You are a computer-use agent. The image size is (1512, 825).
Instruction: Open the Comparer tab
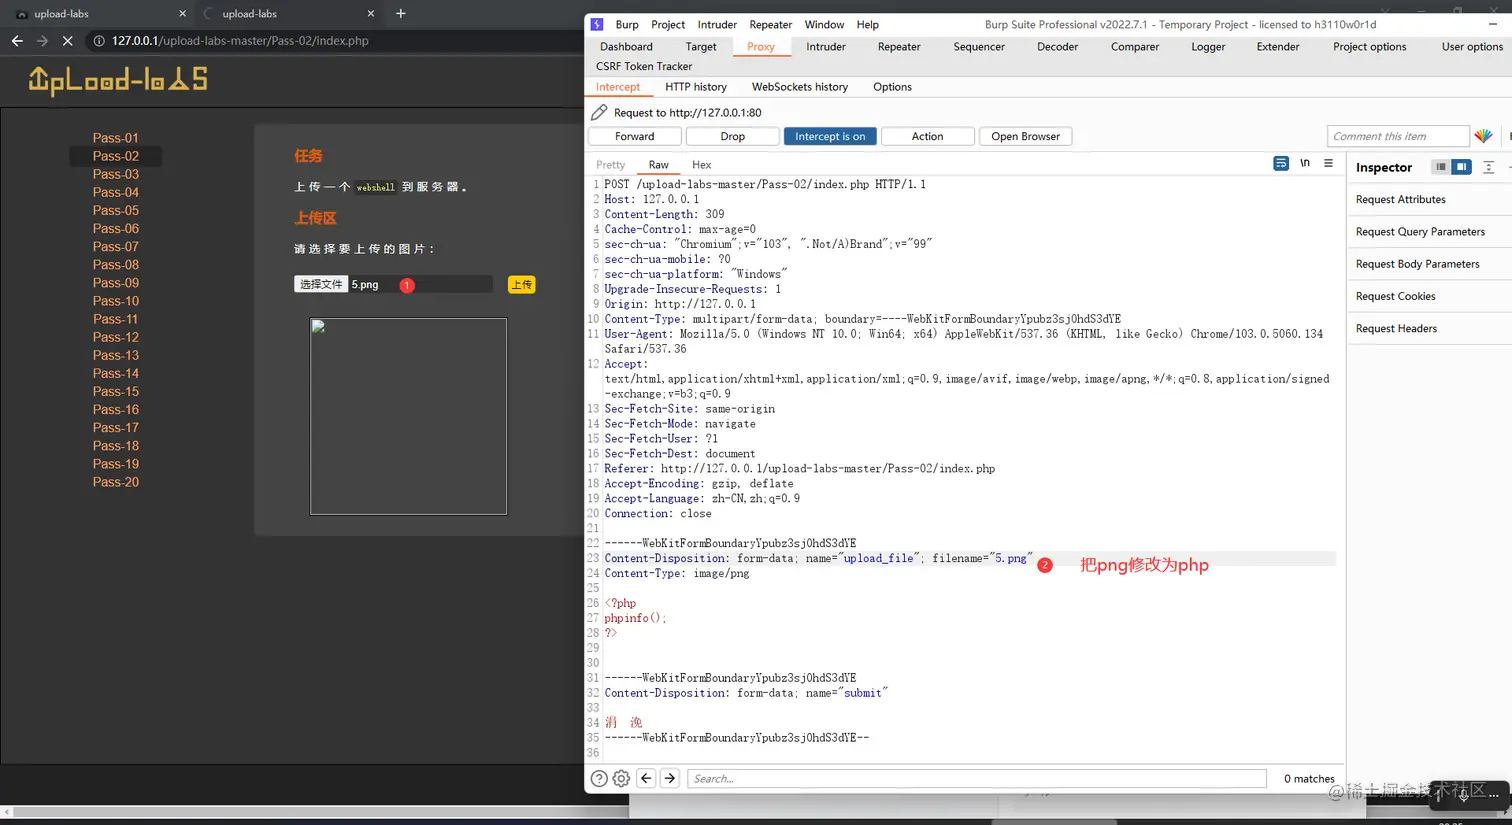click(x=1135, y=46)
